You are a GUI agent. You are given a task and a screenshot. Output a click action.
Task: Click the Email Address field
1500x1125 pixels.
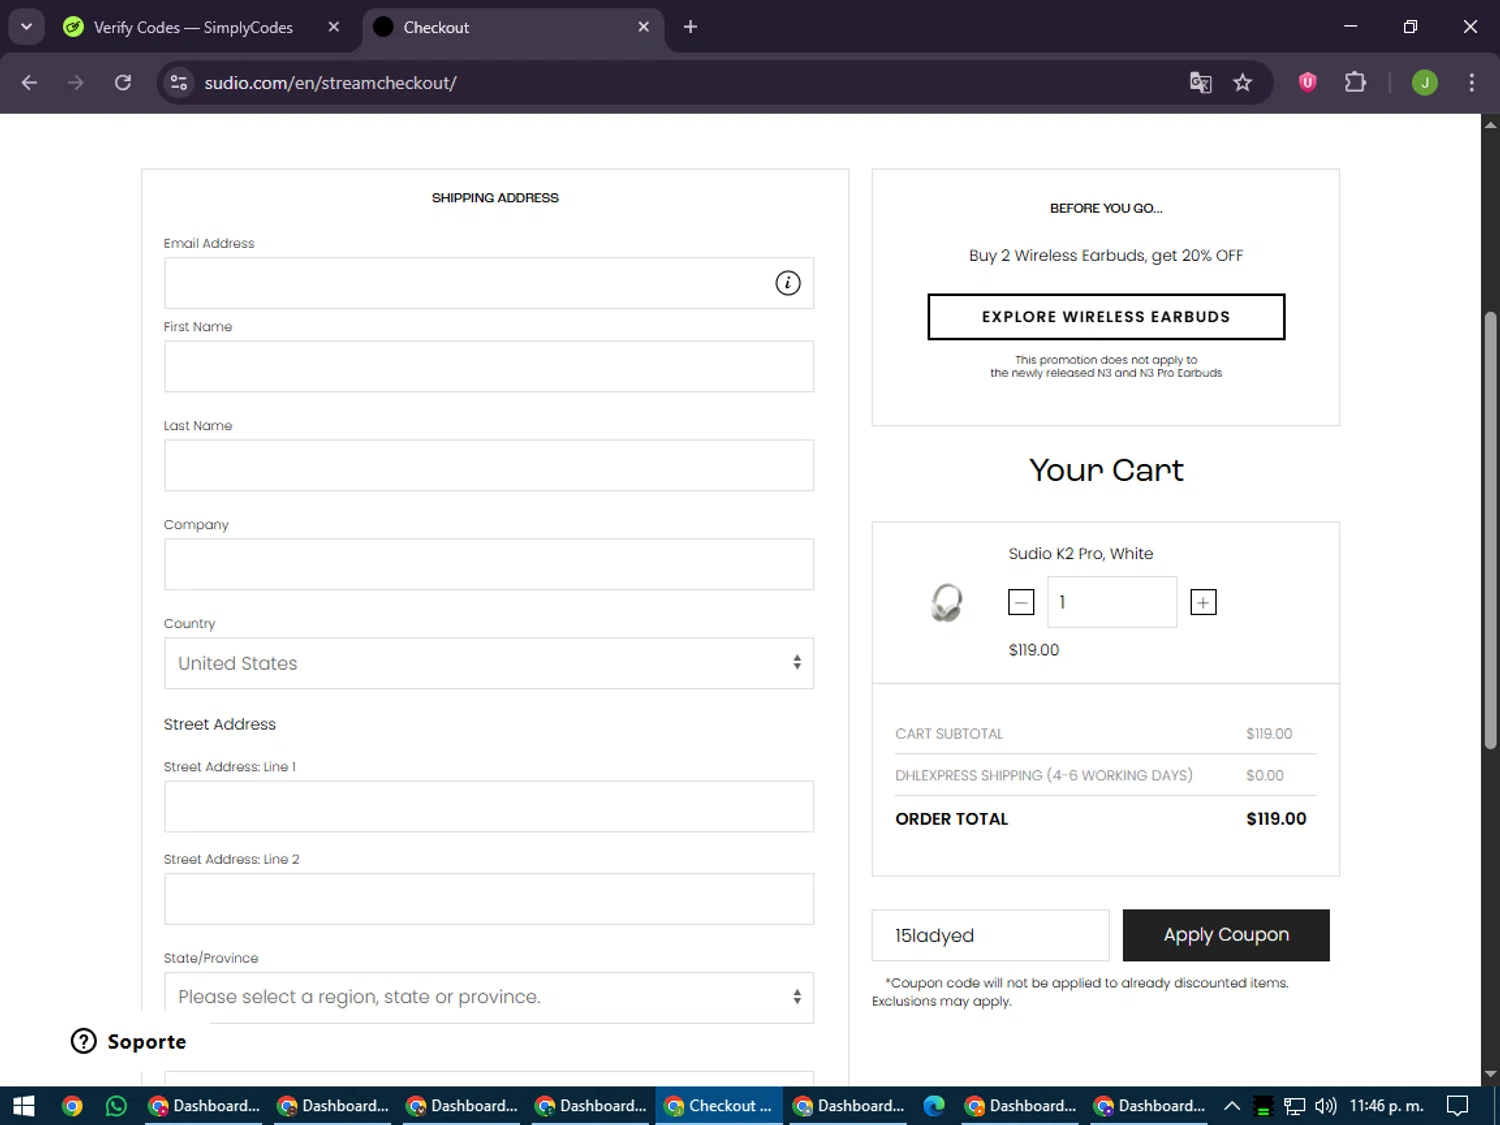click(x=489, y=283)
